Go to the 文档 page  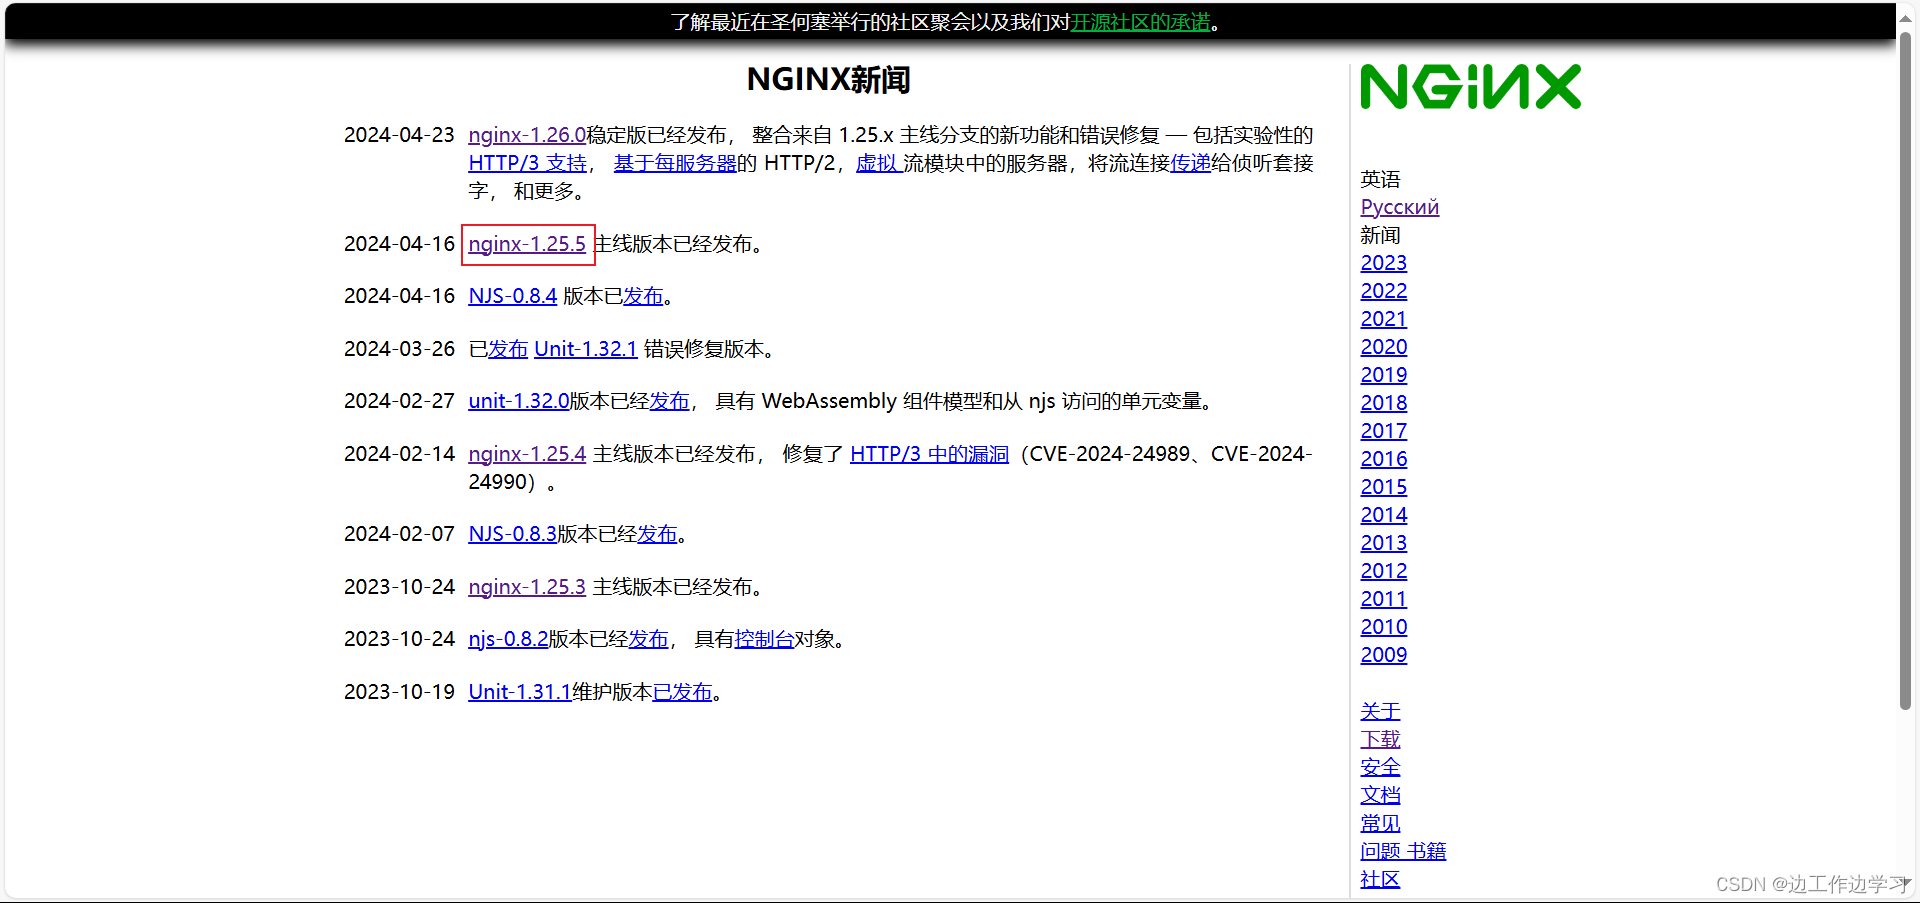click(x=1380, y=795)
